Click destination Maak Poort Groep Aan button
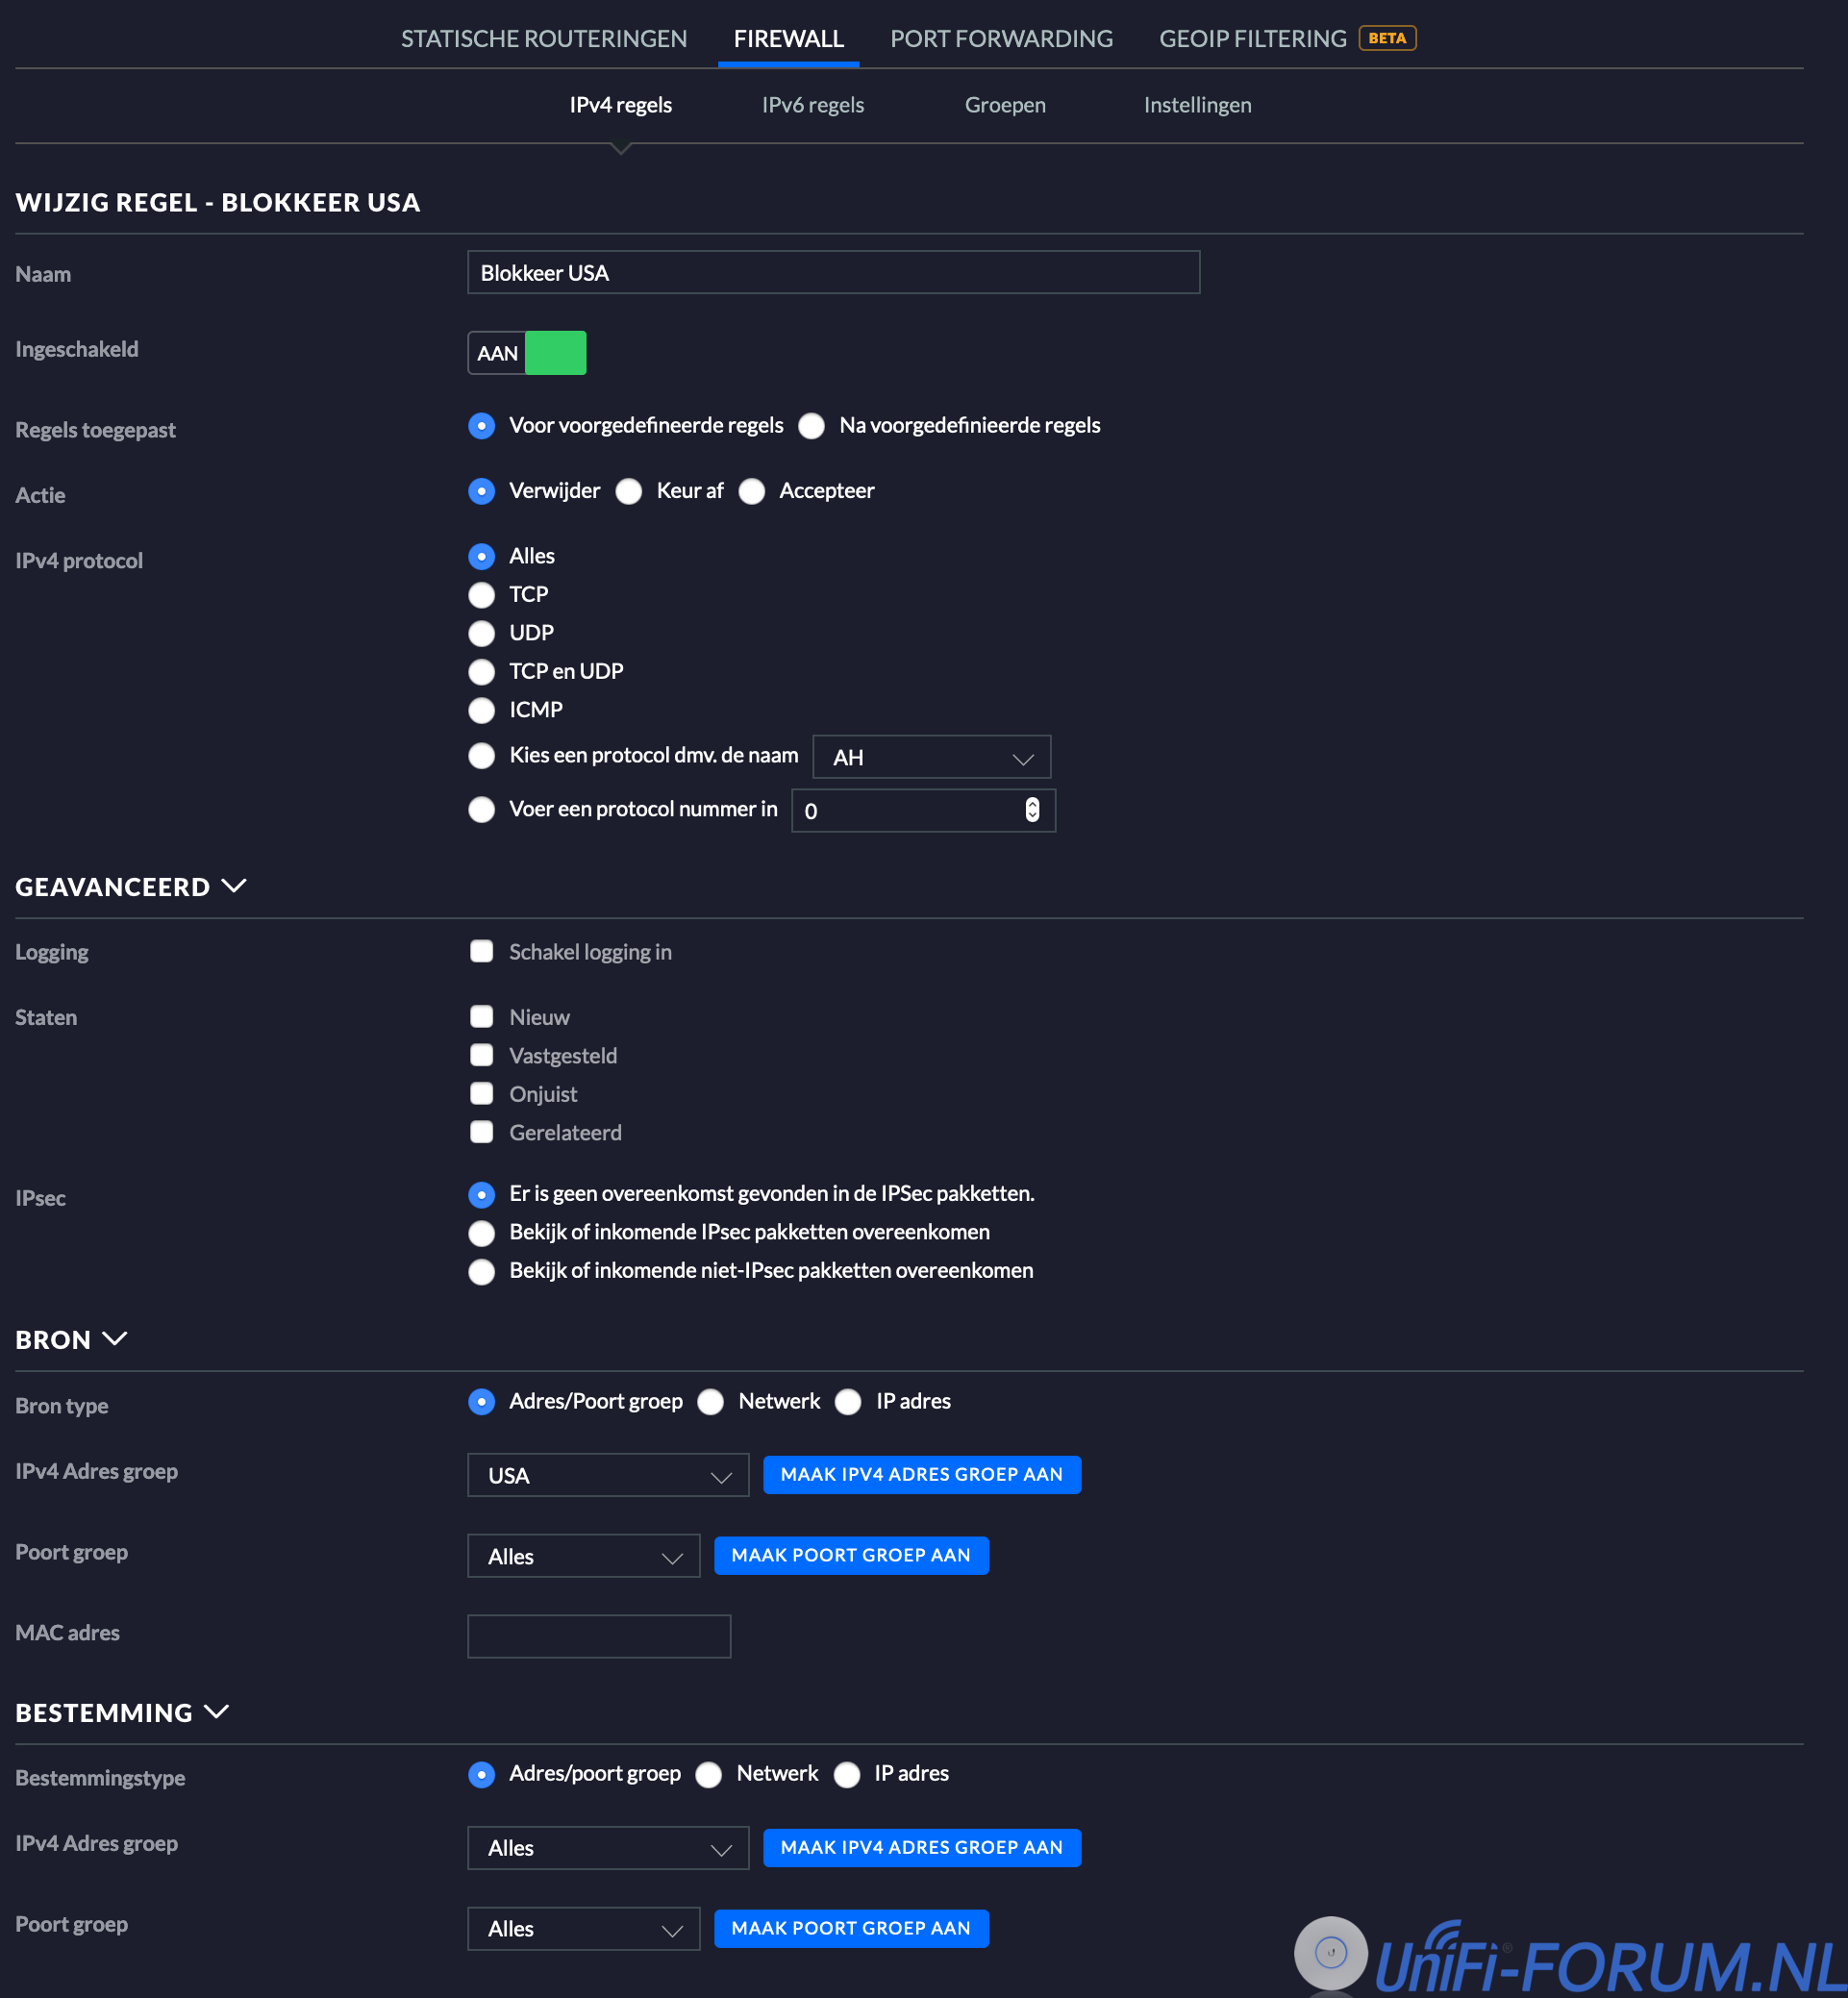The width and height of the screenshot is (1848, 1998). 850,1928
